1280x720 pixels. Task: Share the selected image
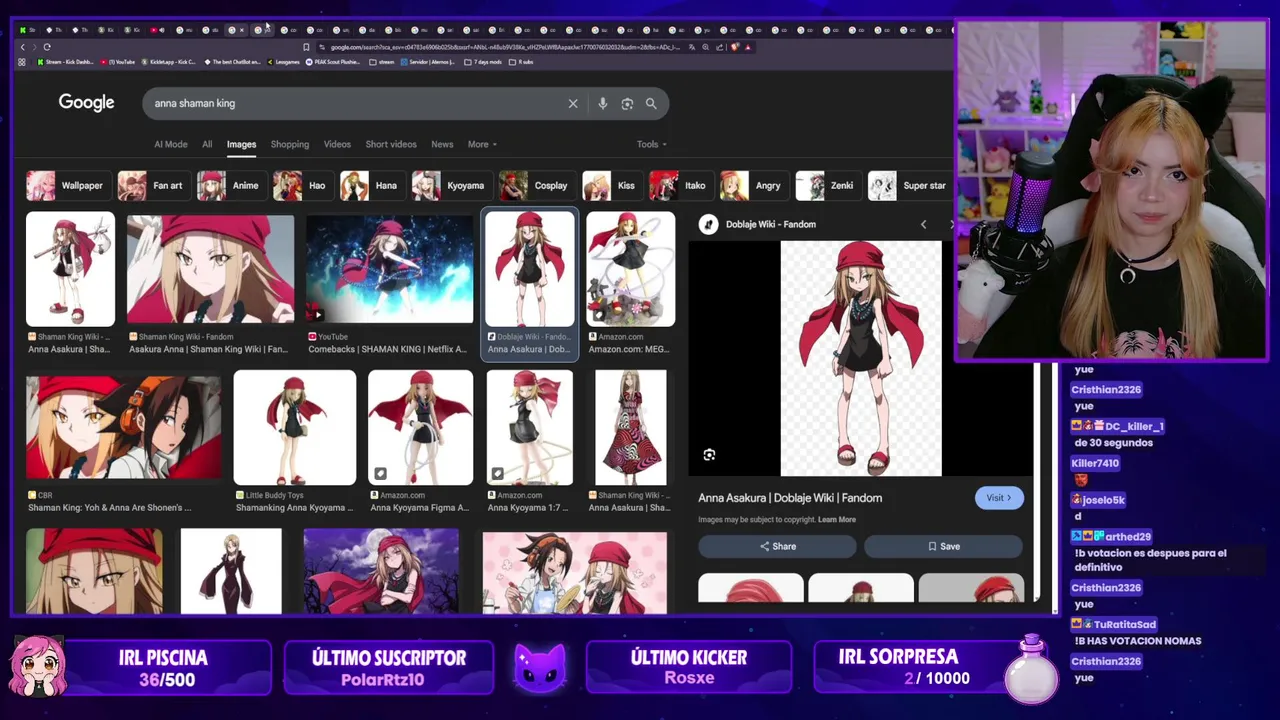(777, 546)
